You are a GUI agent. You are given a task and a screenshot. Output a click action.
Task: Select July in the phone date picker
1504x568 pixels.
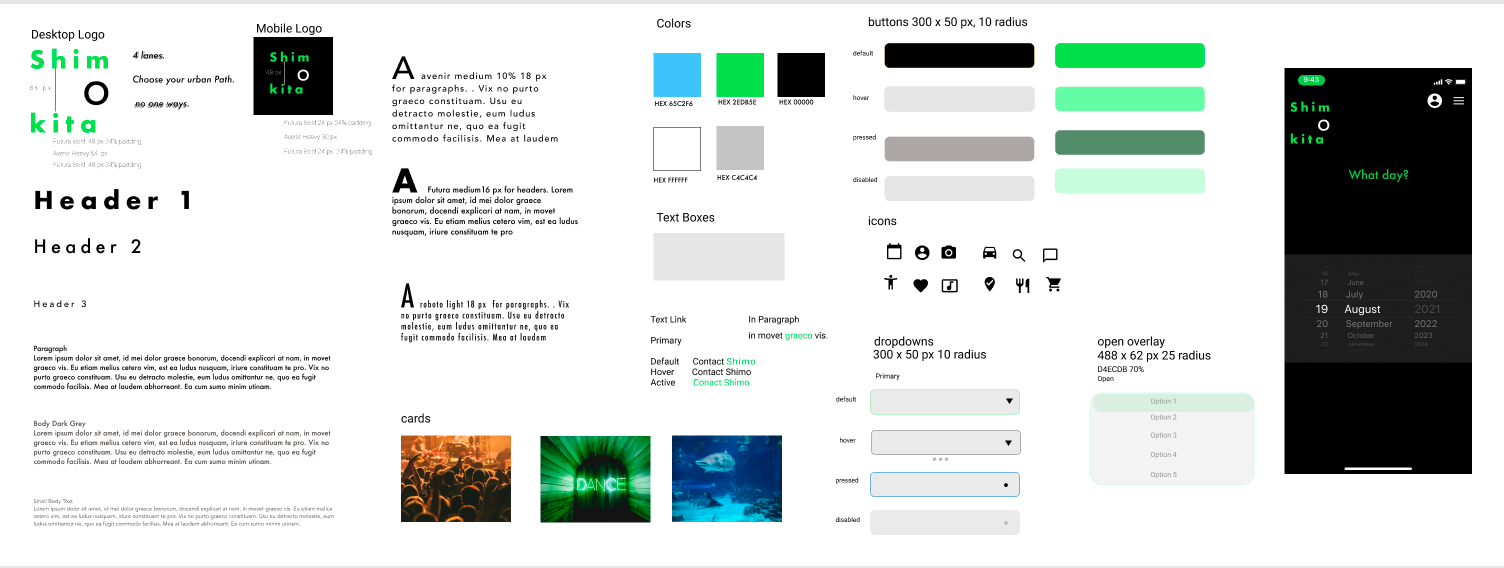coord(1355,295)
